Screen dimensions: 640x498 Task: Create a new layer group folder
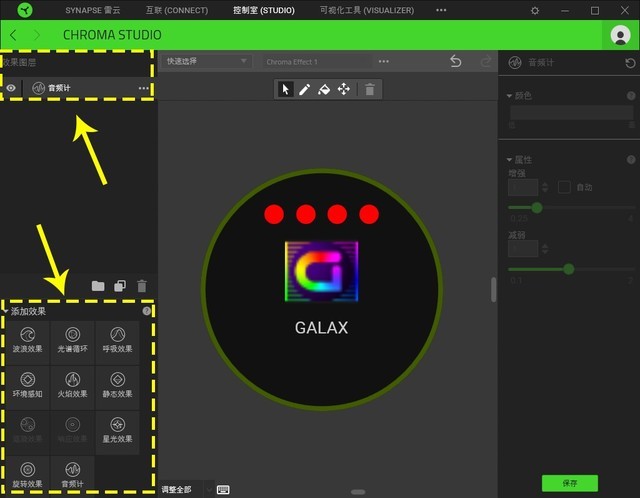tap(98, 286)
